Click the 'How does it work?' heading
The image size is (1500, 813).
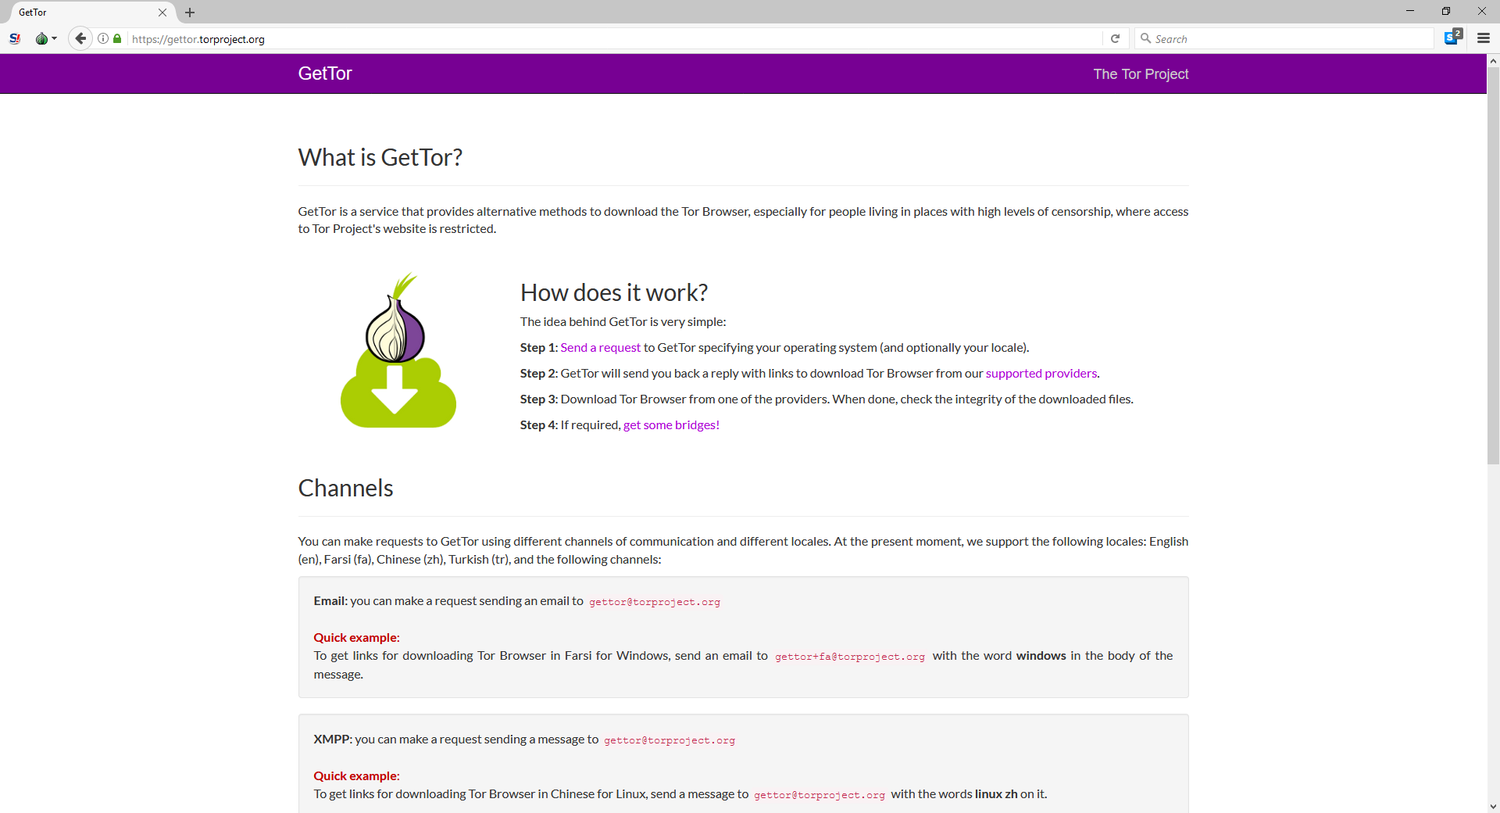(x=614, y=292)
